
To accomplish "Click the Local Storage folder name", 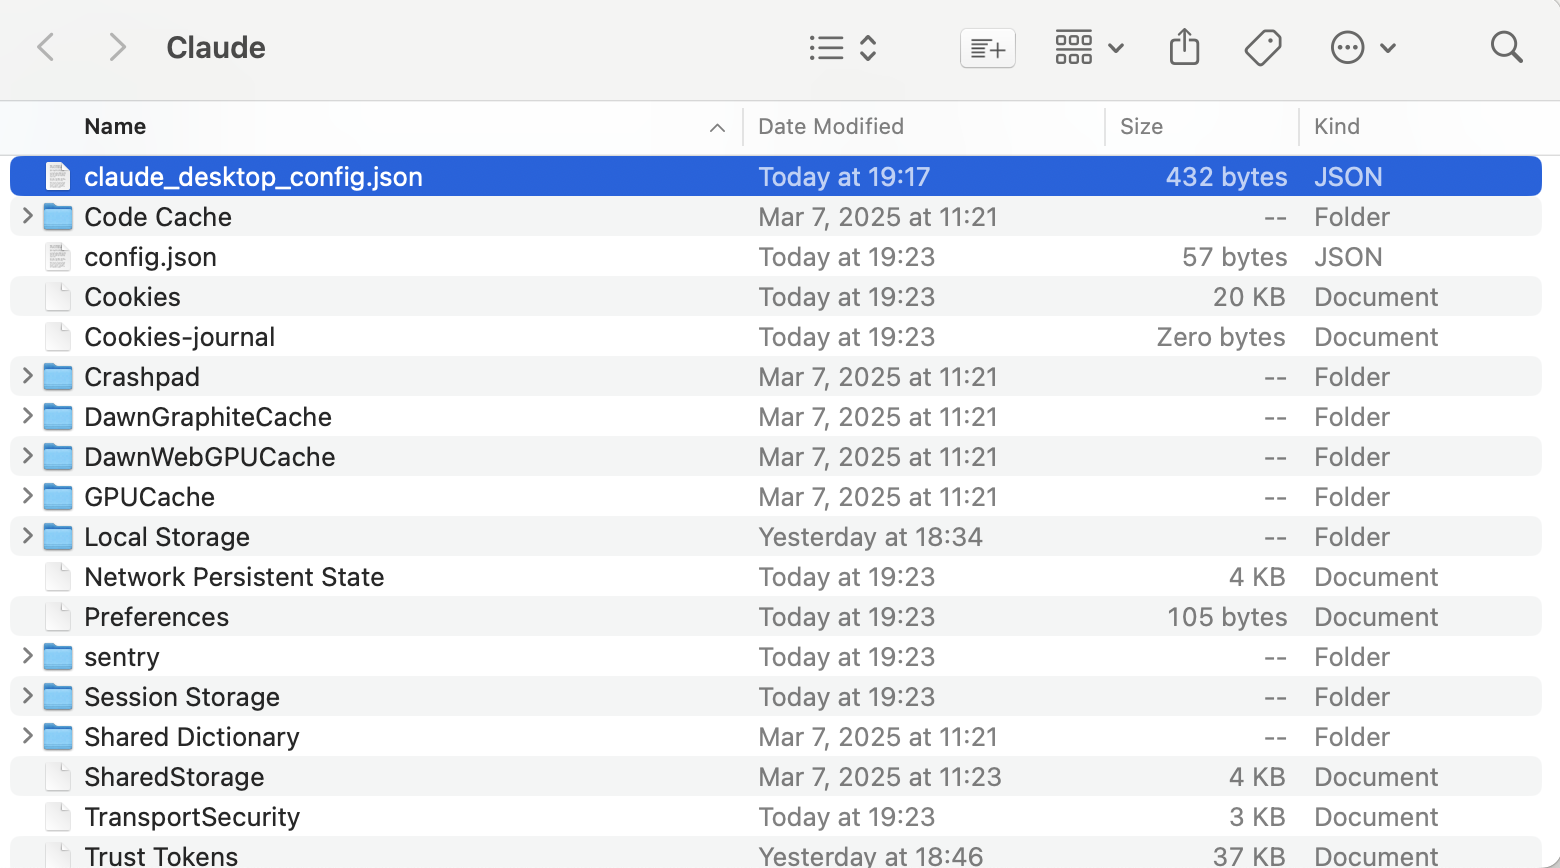I will point(167,537).
